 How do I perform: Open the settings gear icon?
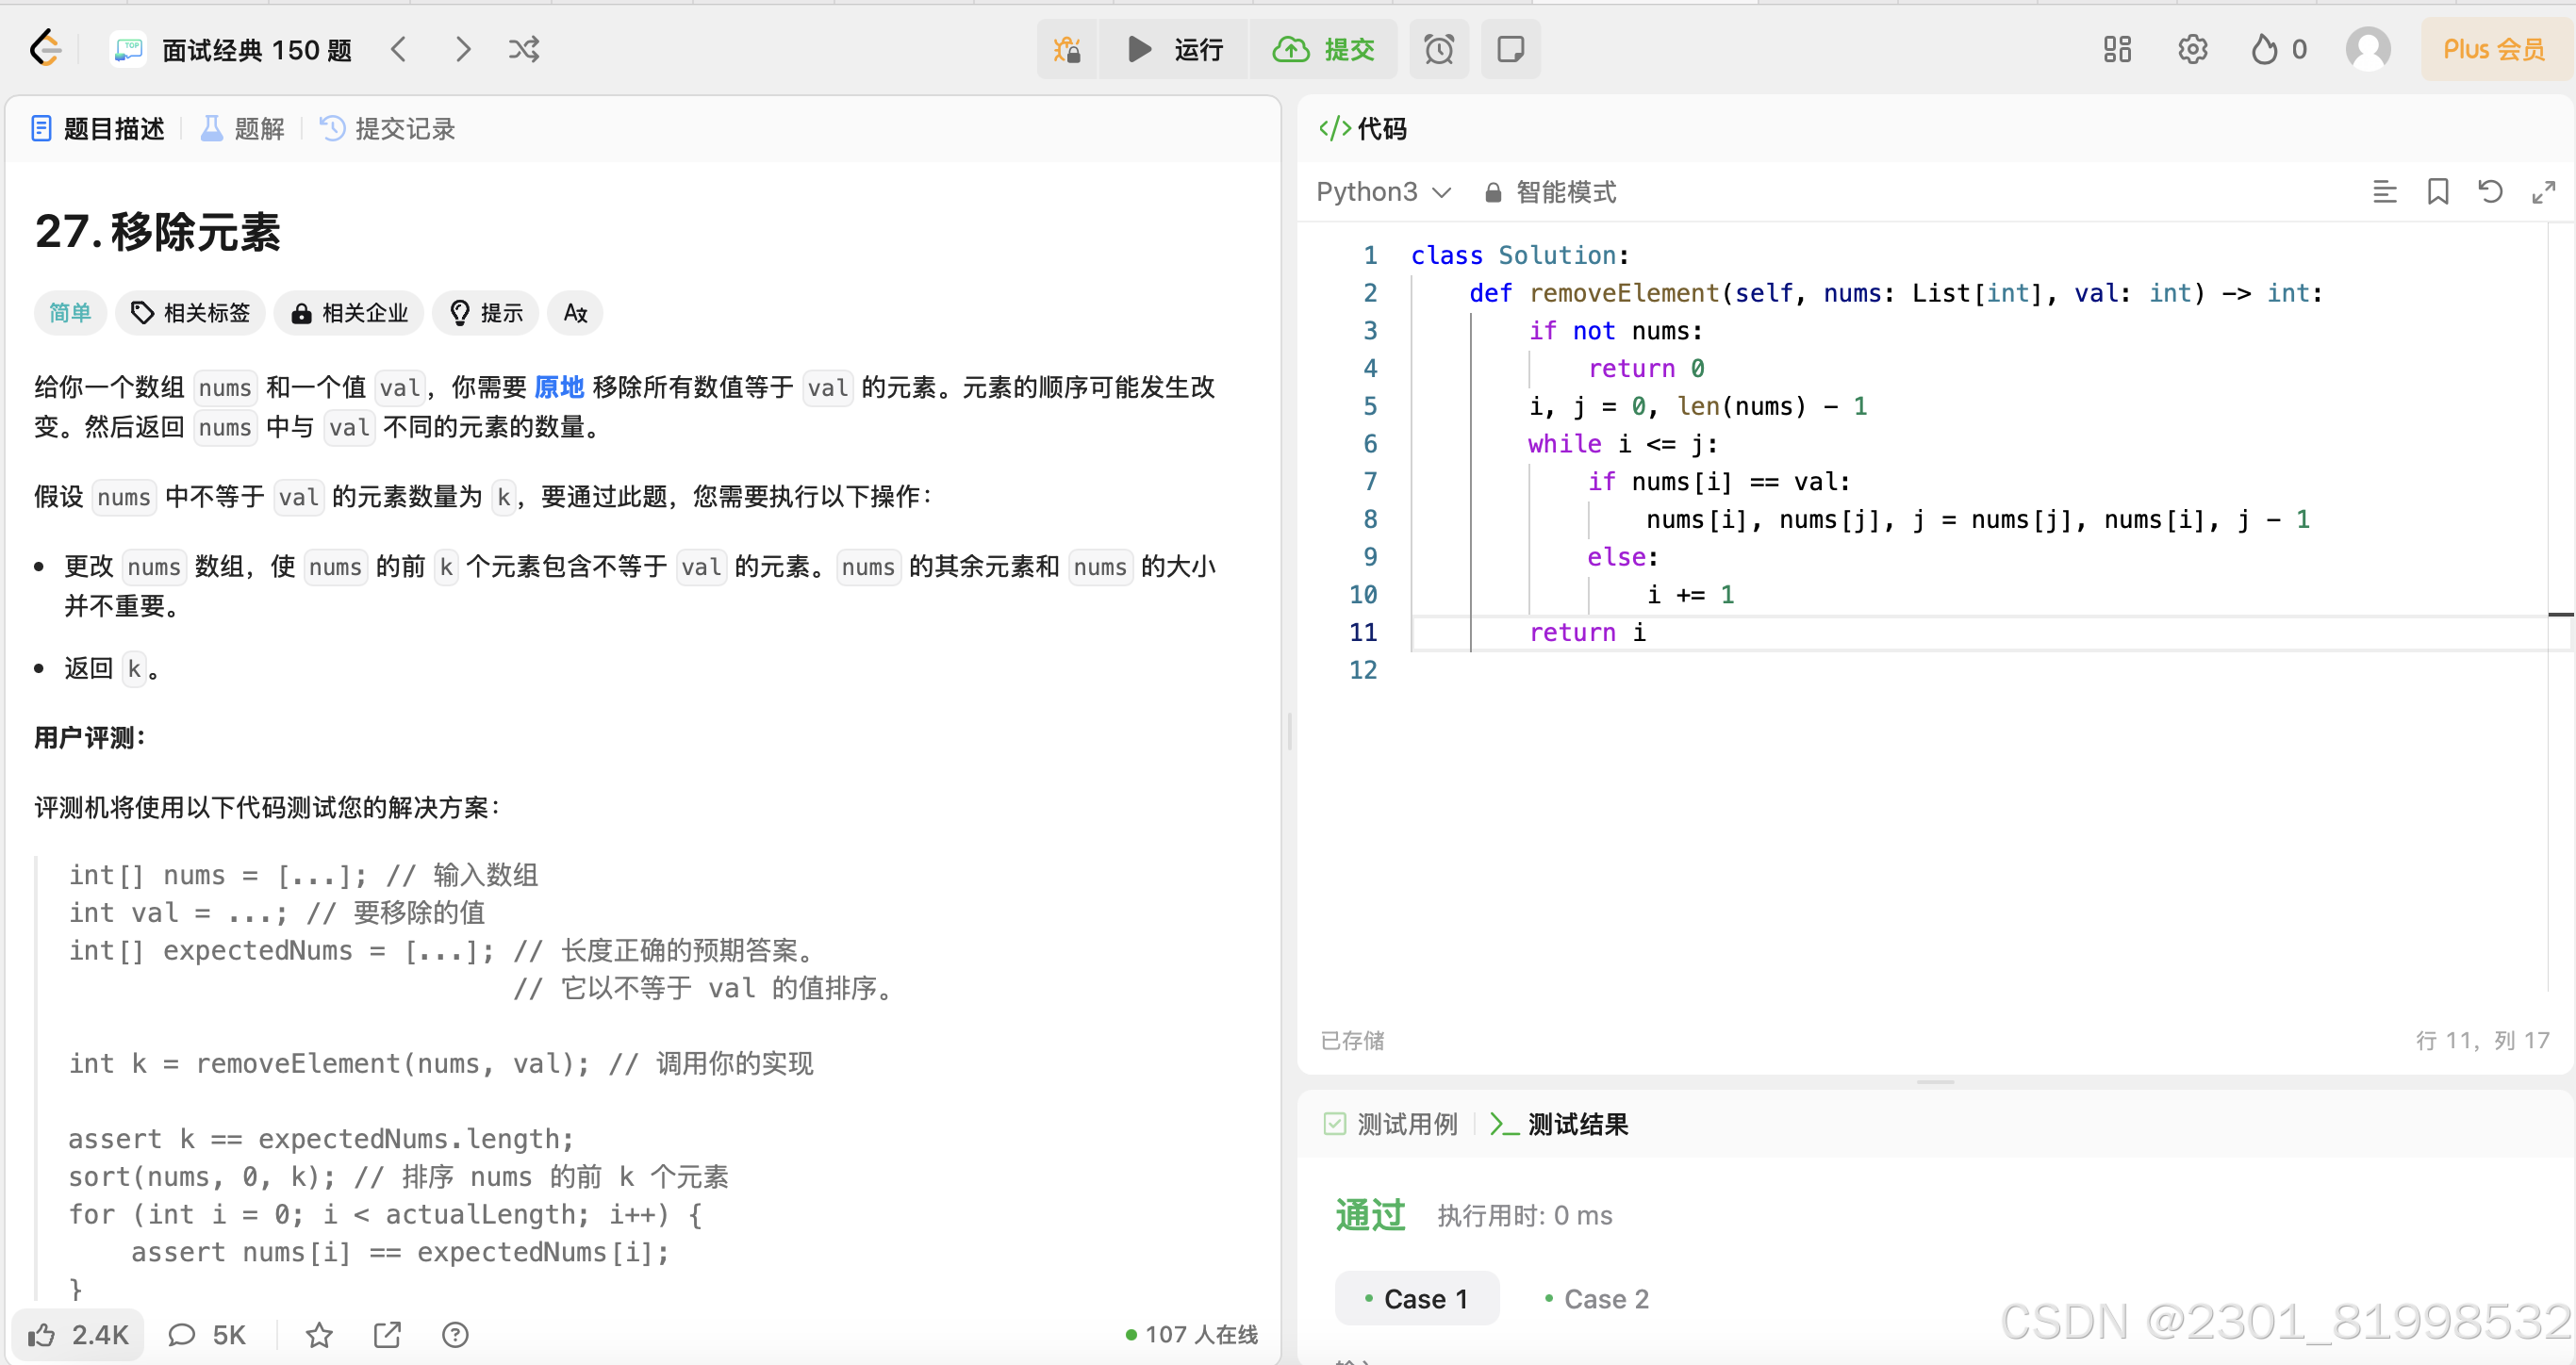(x=2192, y=49)
